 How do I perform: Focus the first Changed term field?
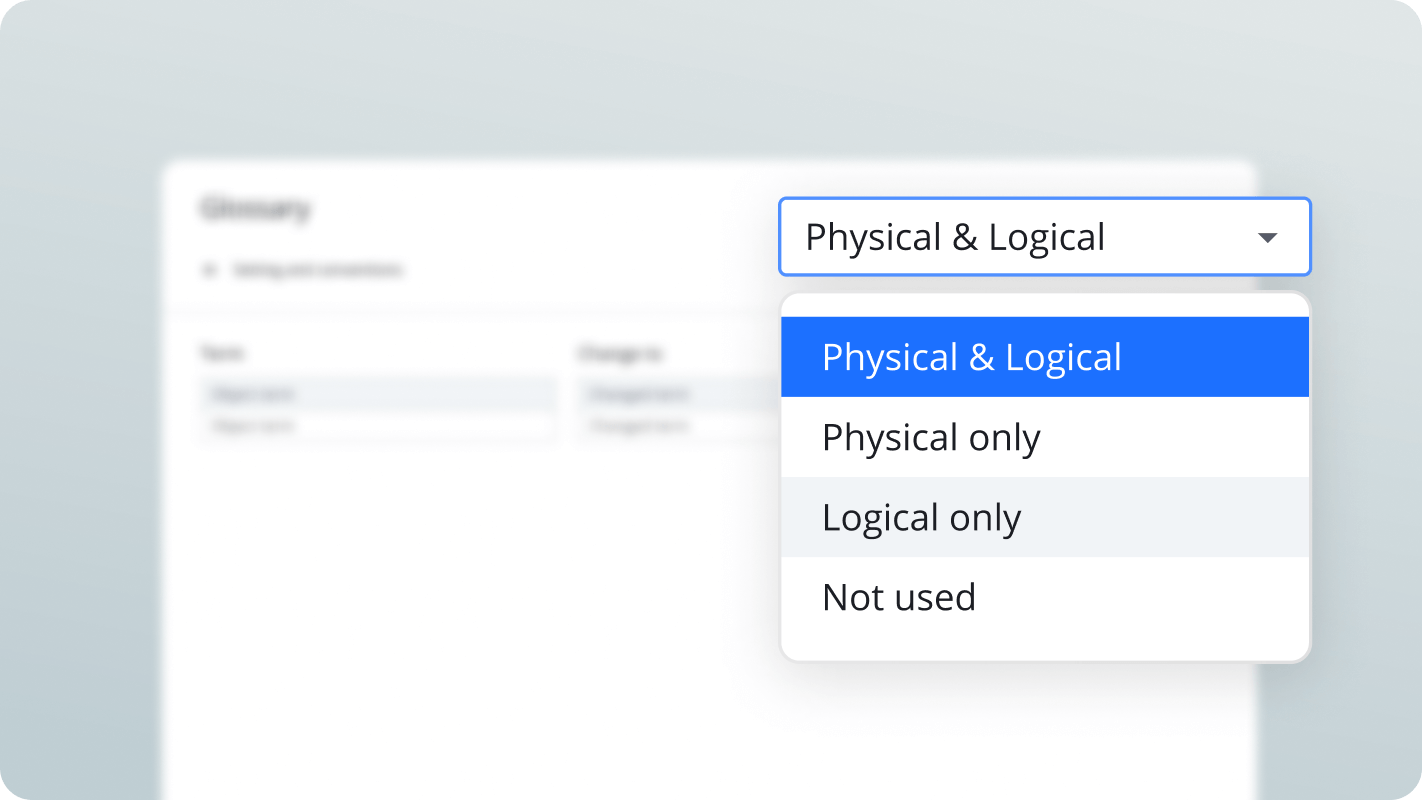(678, 394)
